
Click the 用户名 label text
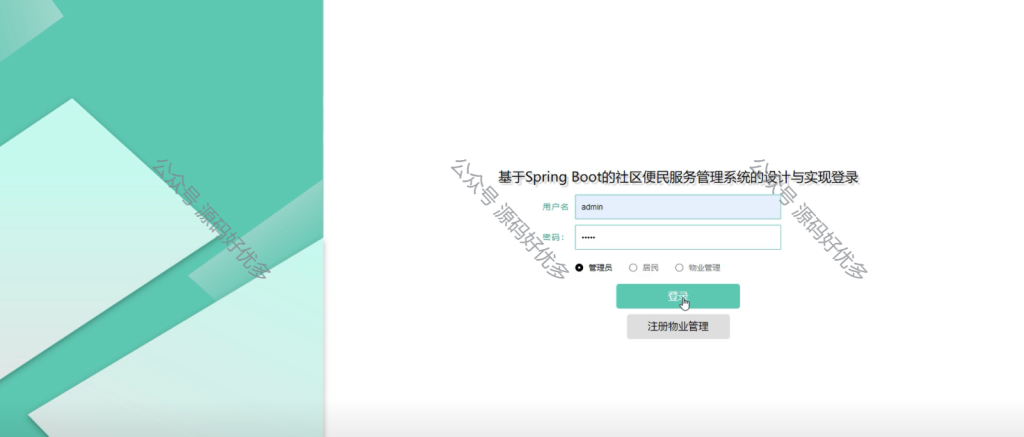click(x=555, y=207)
